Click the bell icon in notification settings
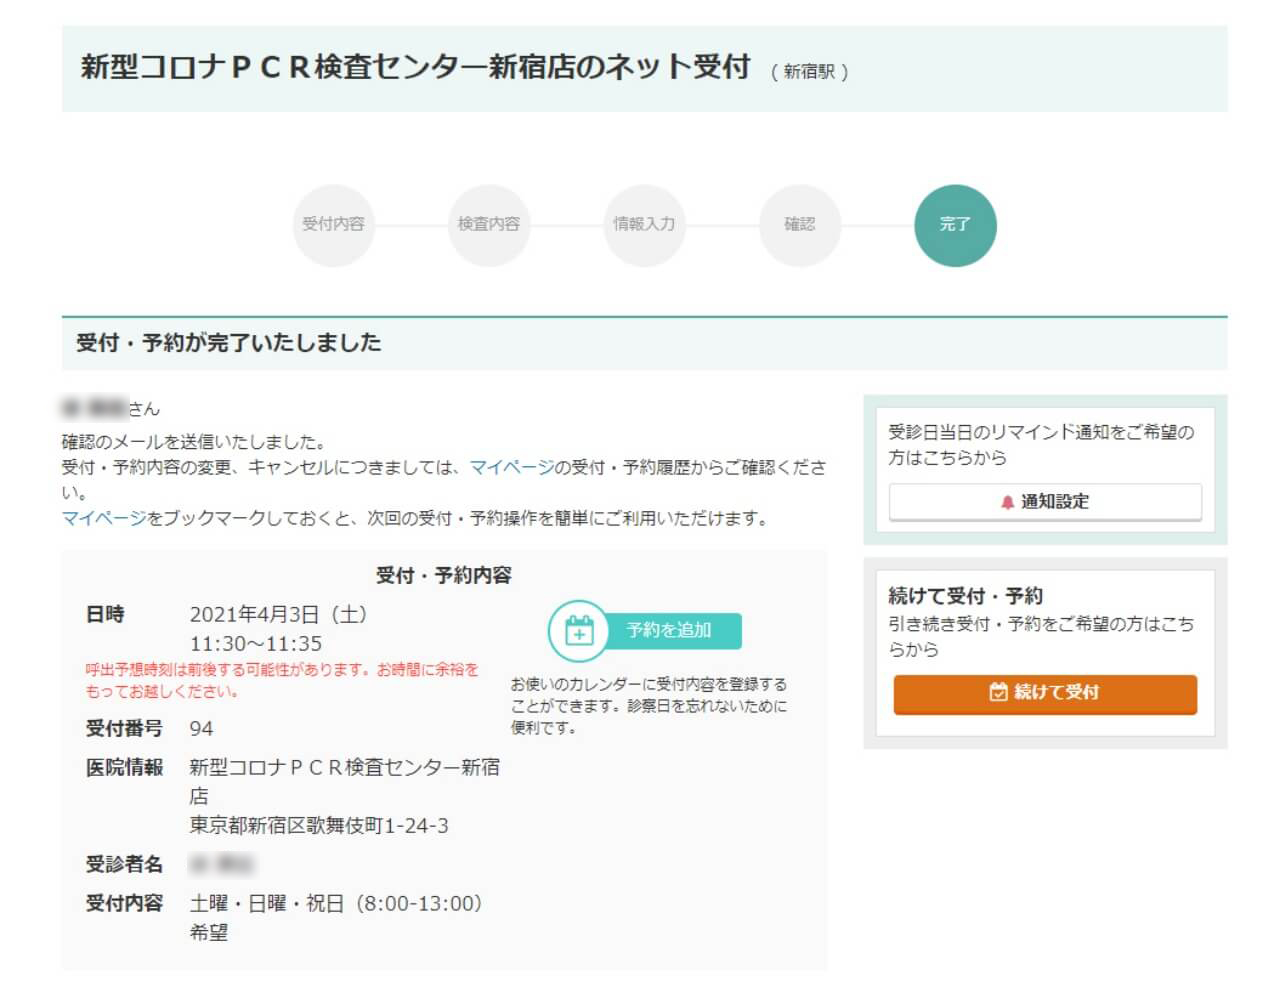This screenshot has width=1280, height=987. (1007, 502)
